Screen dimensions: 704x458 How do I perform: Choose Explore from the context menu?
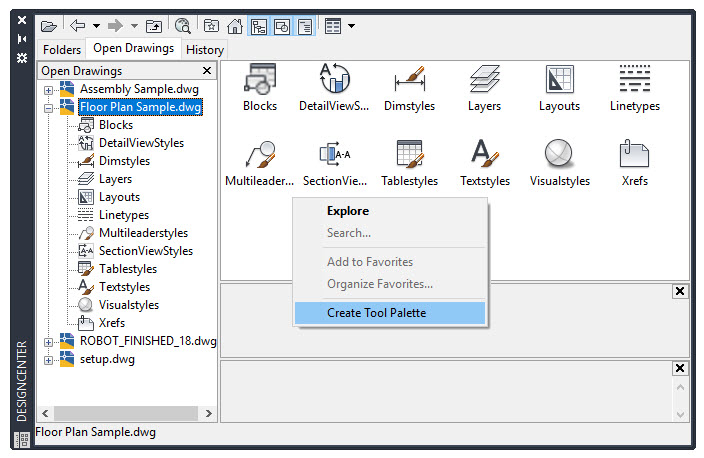[x=390, y=211]
